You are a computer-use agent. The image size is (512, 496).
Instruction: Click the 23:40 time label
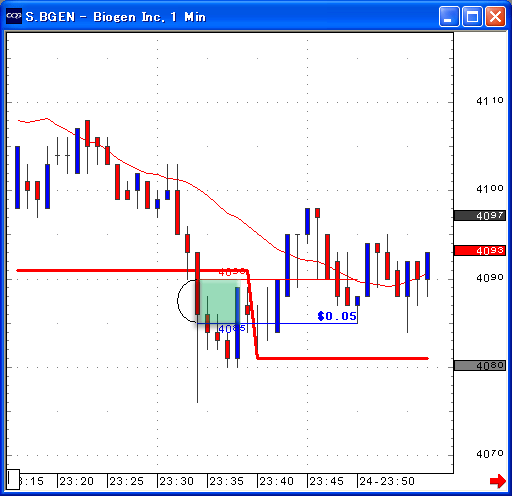[276, 481]
